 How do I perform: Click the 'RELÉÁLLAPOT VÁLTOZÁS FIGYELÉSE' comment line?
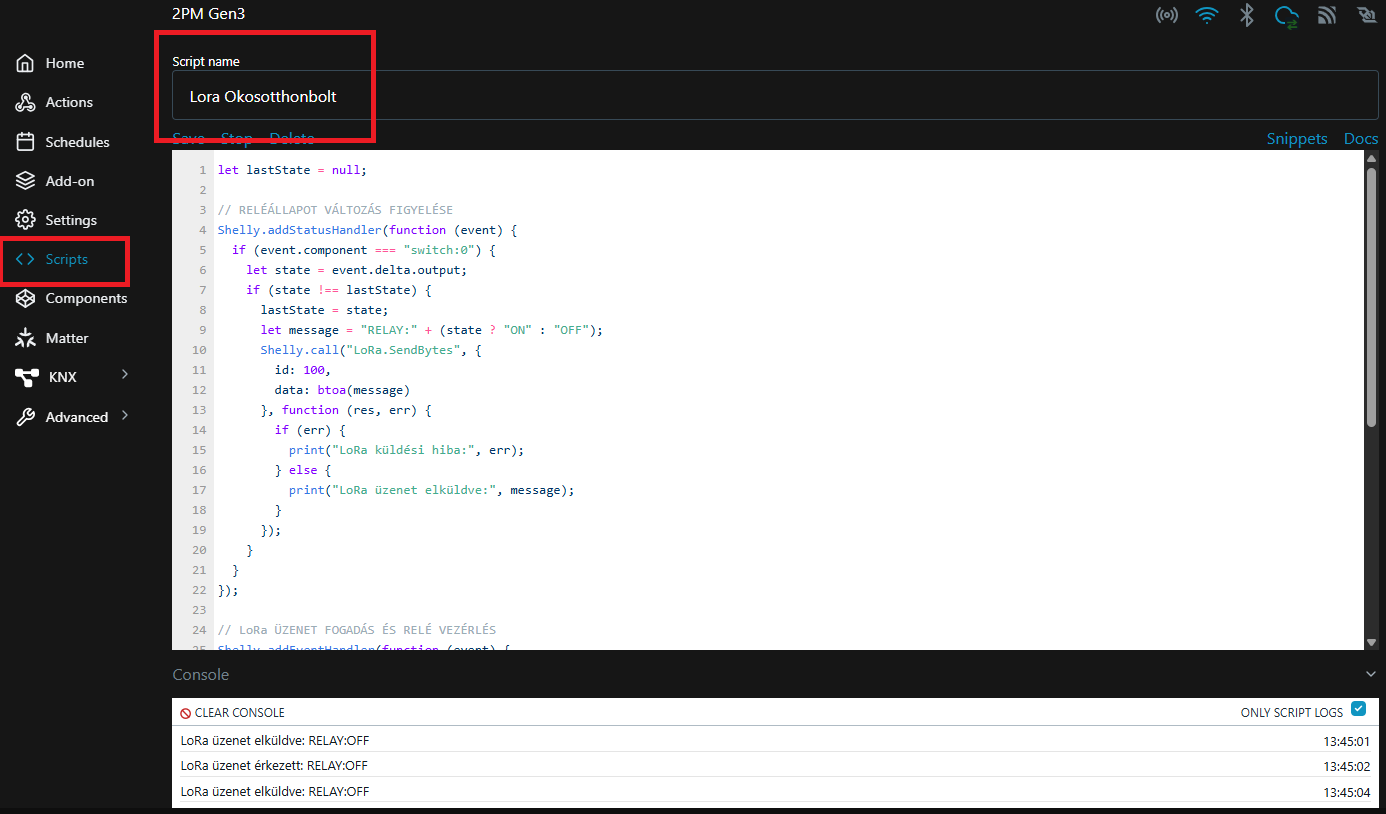pos(335,210)
